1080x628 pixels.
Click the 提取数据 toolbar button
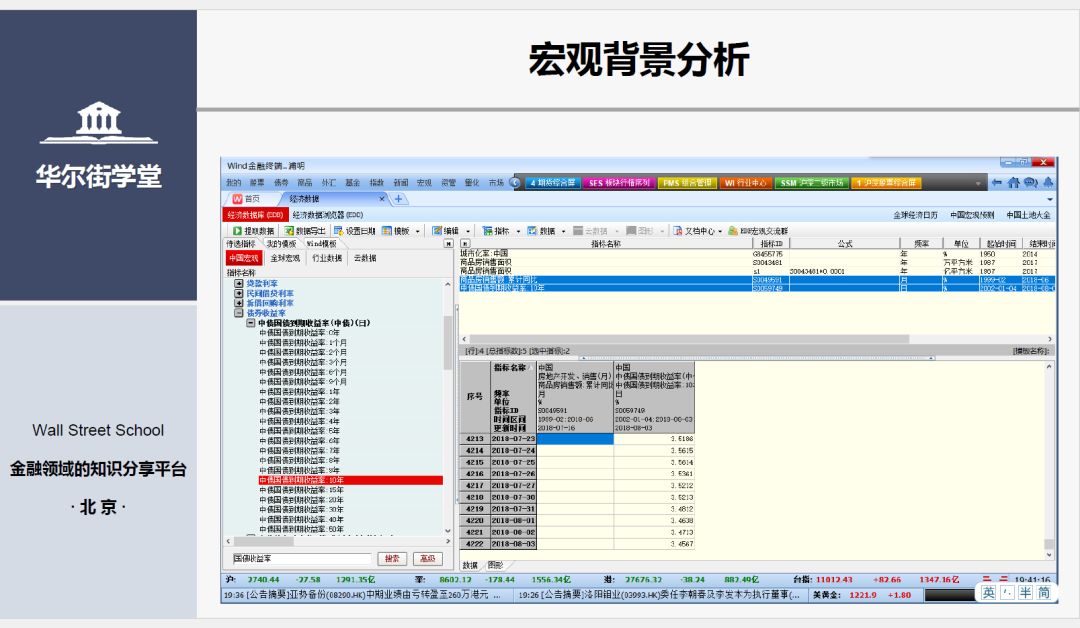point(253,231)
